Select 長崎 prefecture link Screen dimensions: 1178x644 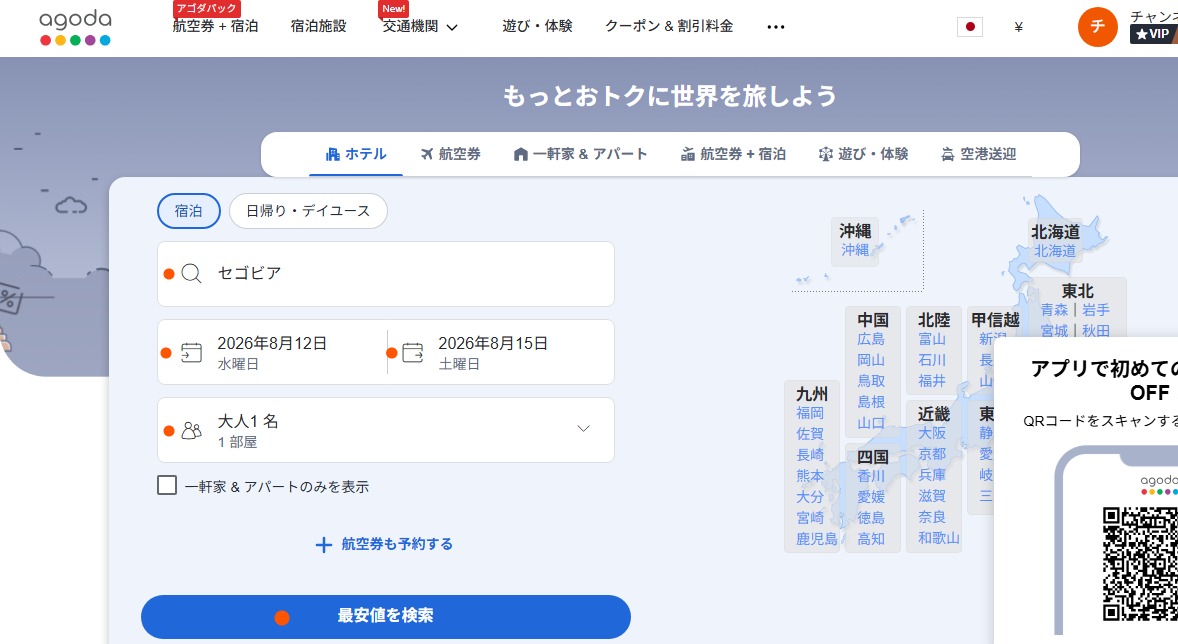click(811, 455)
